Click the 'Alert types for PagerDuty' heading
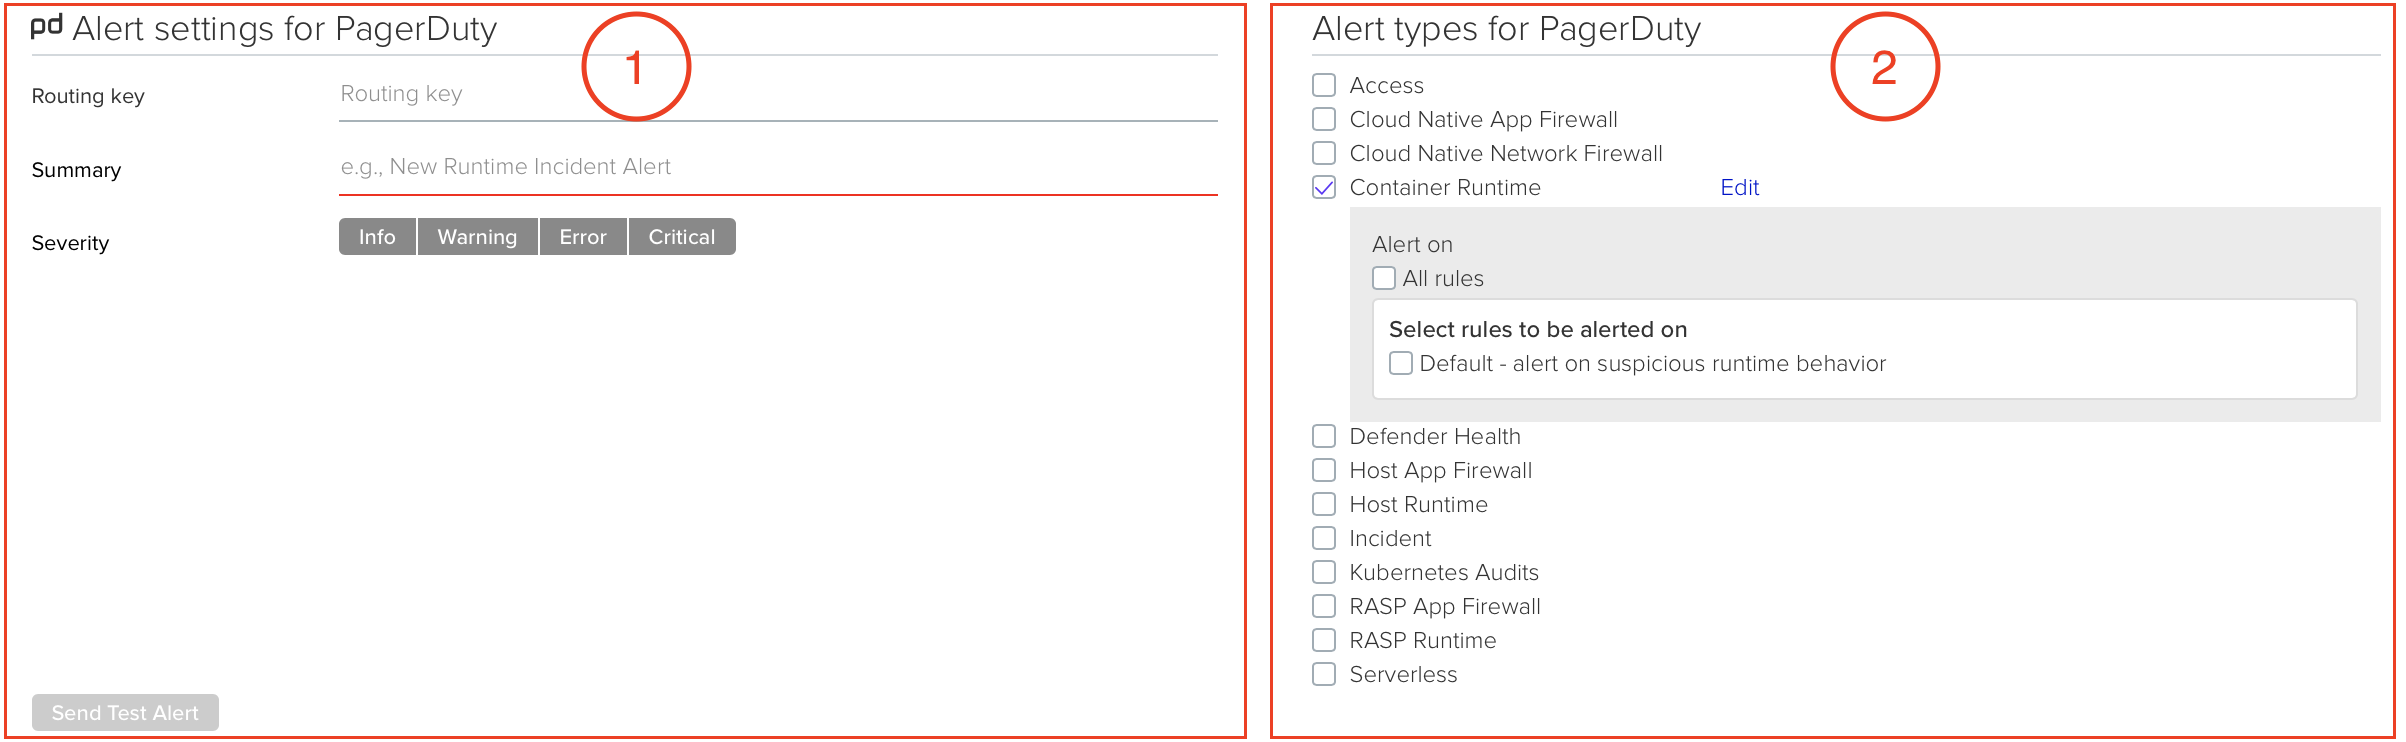Image resolution: width=2406 pixels, height=742 pixels. pyautogui.click(x=1506, y=29)
